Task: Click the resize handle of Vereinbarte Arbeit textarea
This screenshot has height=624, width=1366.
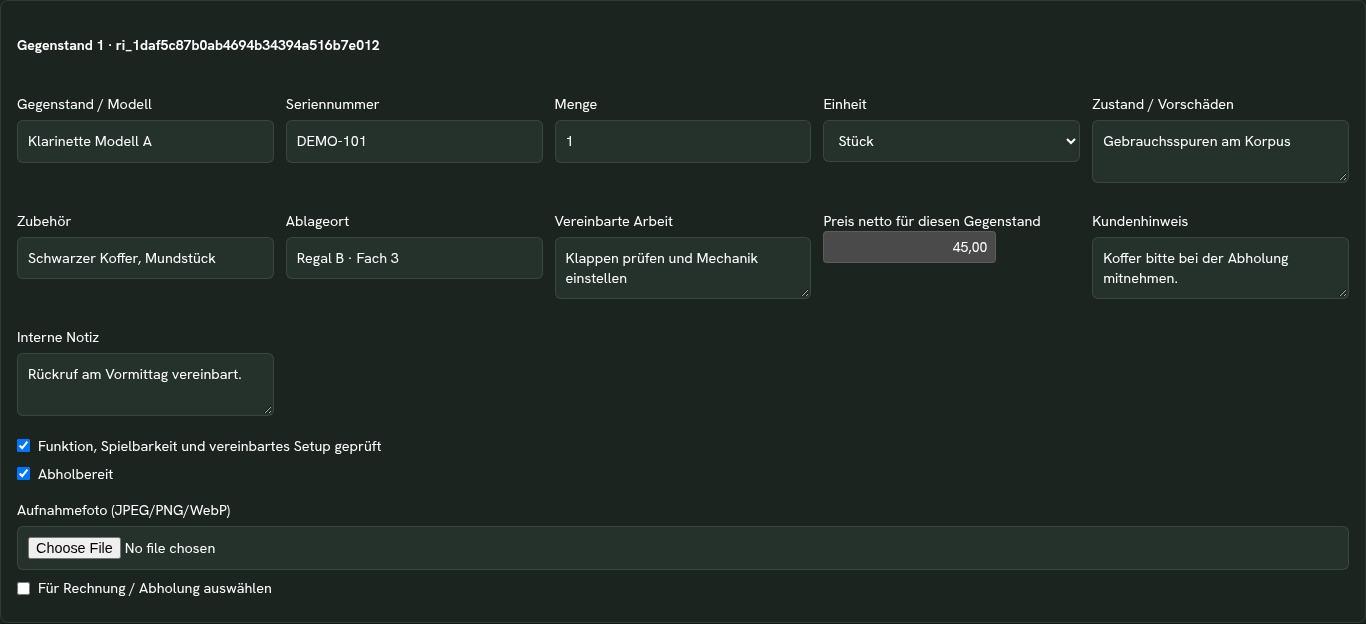Action: [x=804, y=292]
